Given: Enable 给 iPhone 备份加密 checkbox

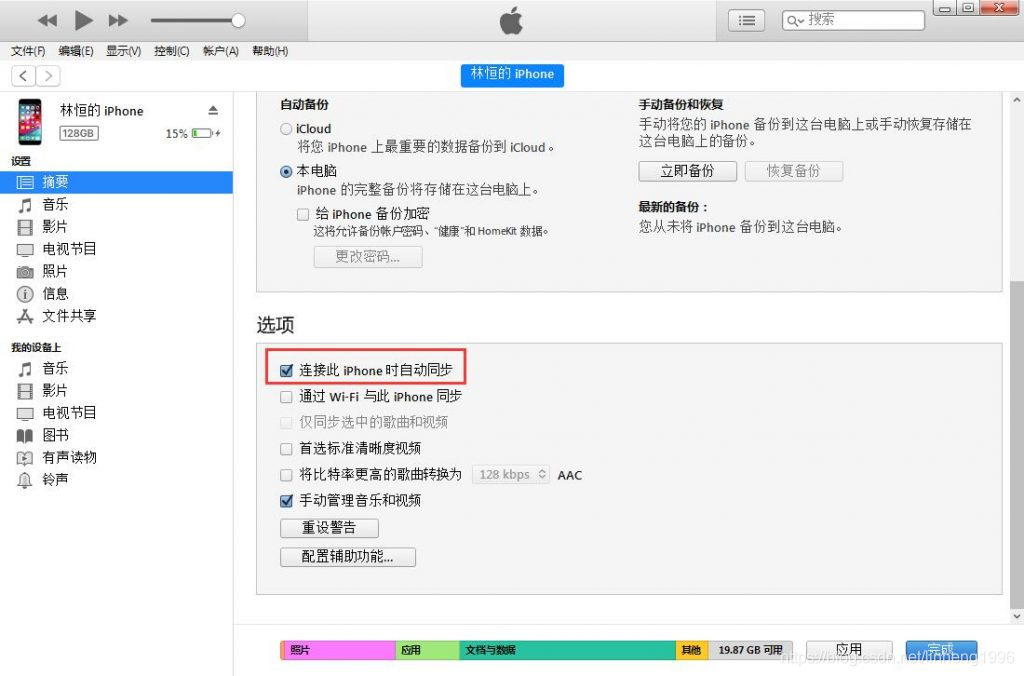Looking at the screenshot, I should [303, 214].
